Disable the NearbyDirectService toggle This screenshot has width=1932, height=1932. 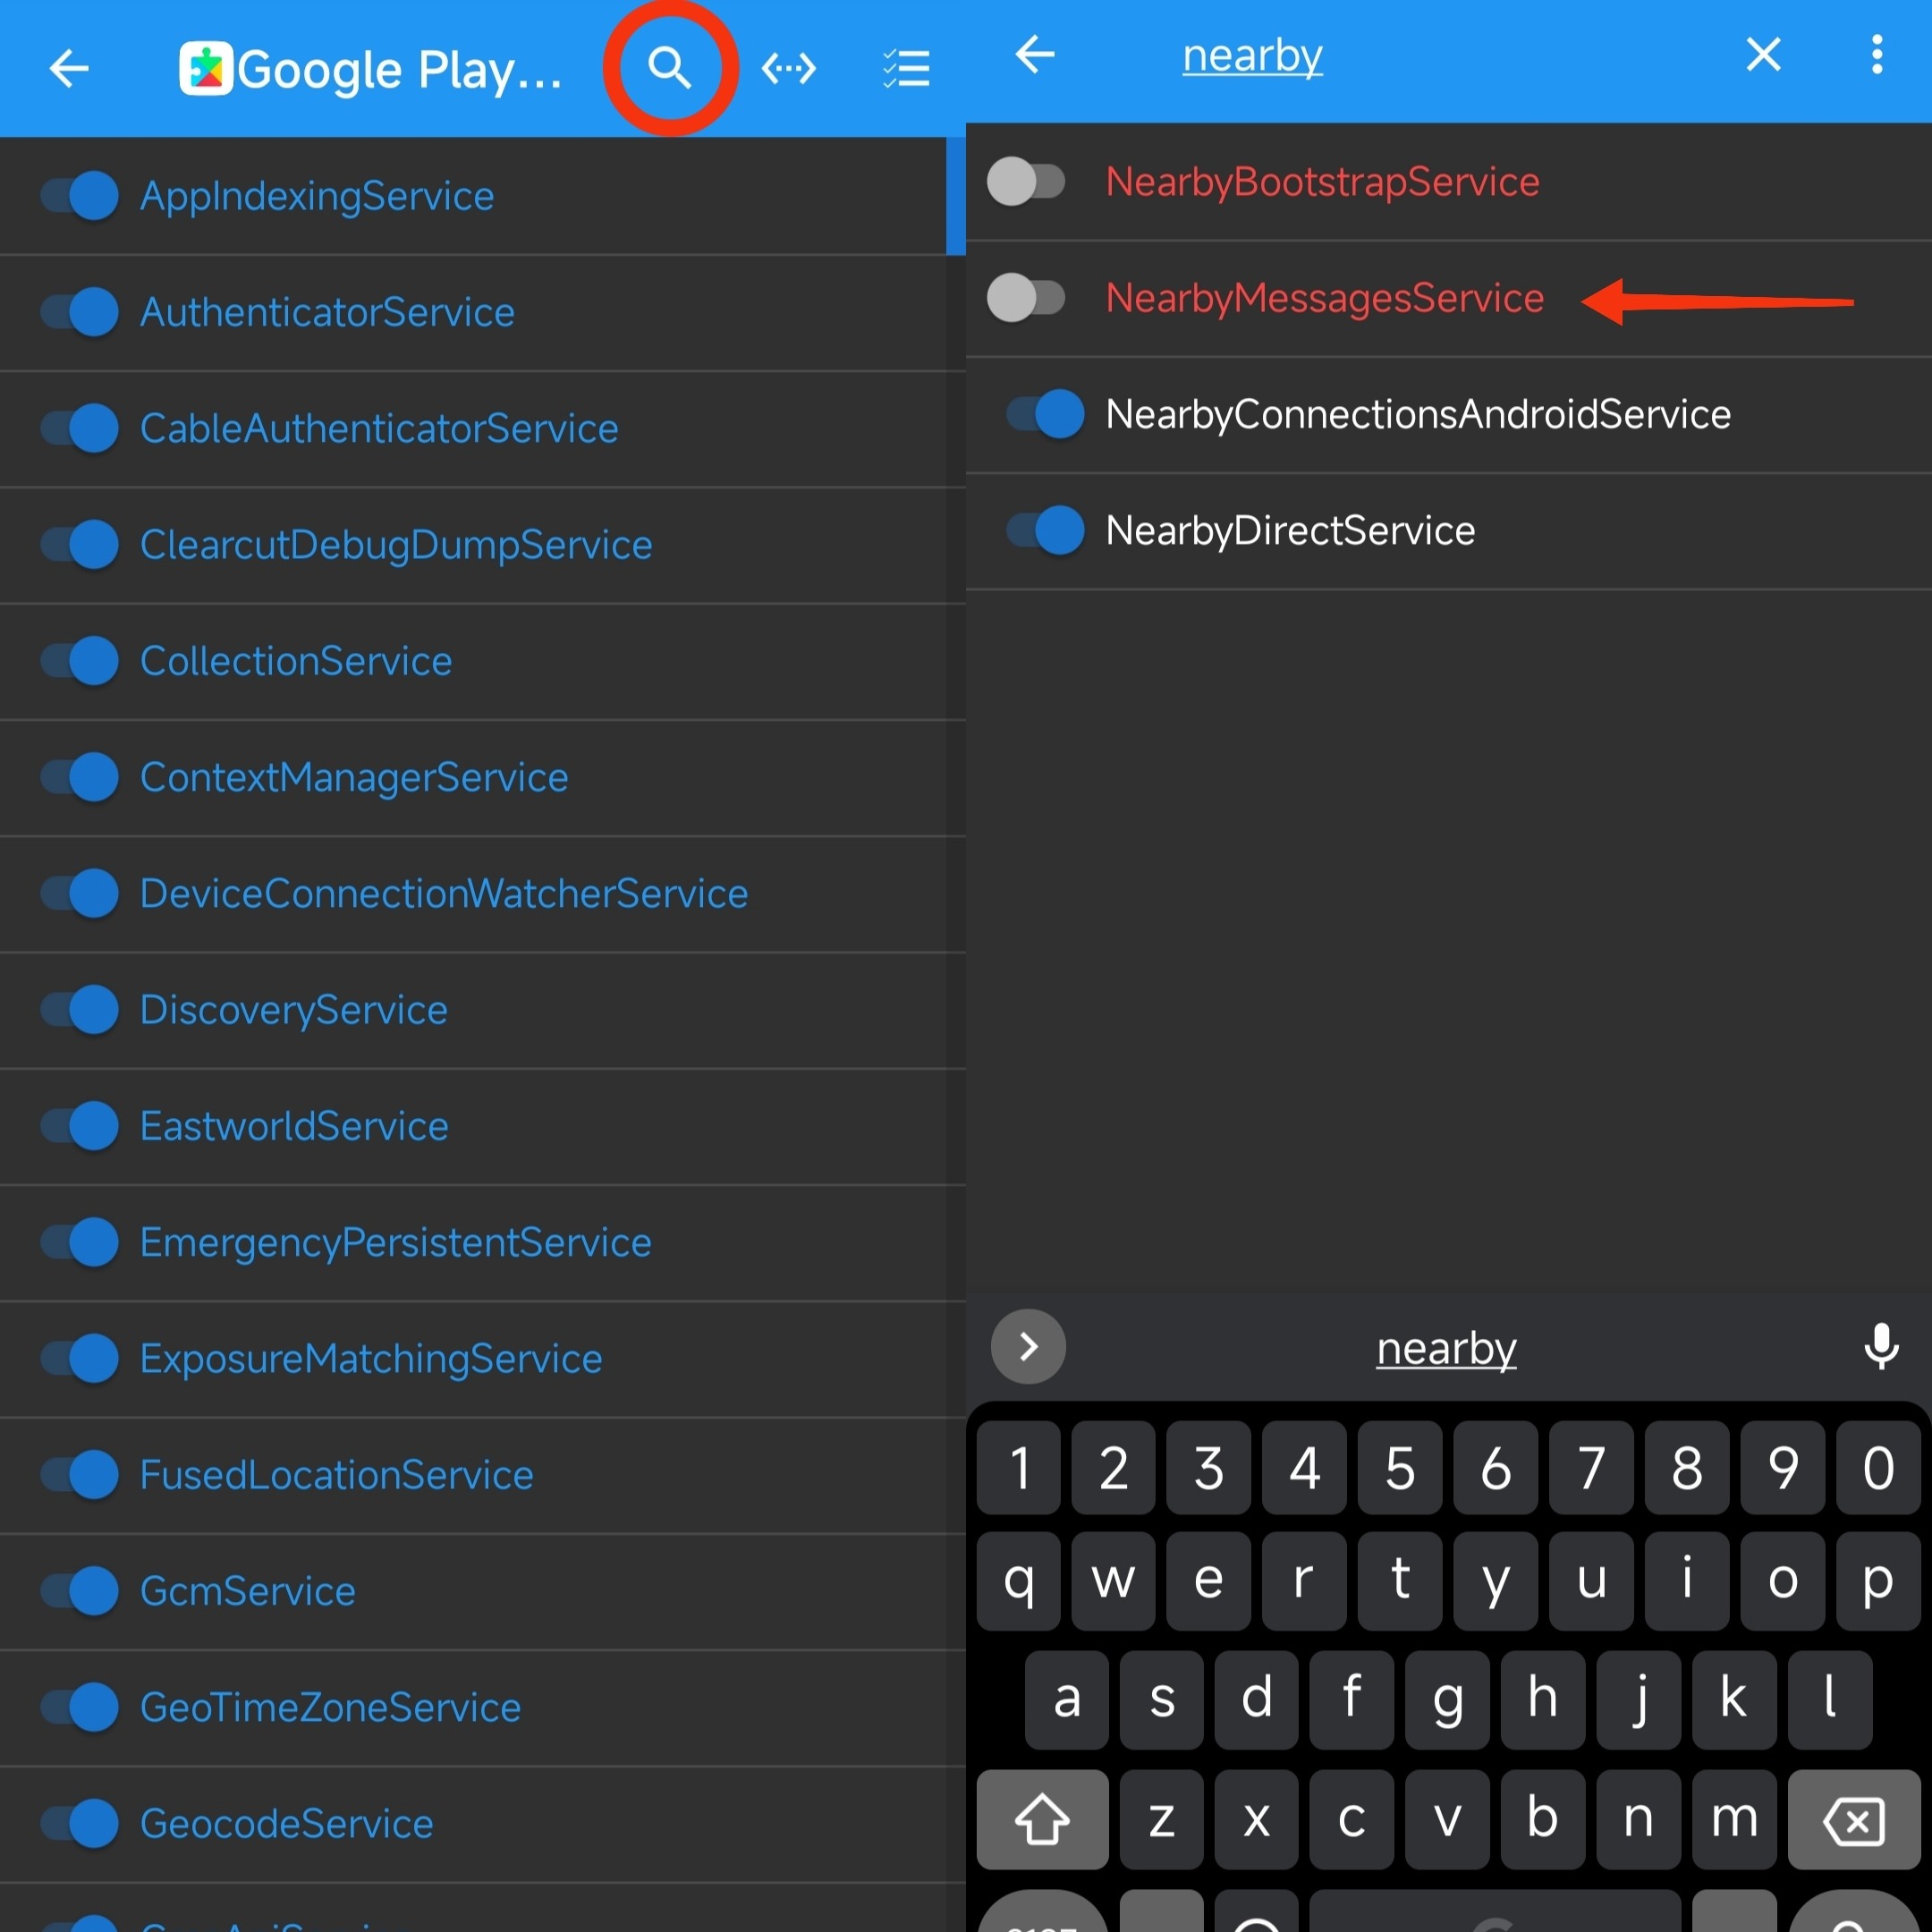[1045, 530]
